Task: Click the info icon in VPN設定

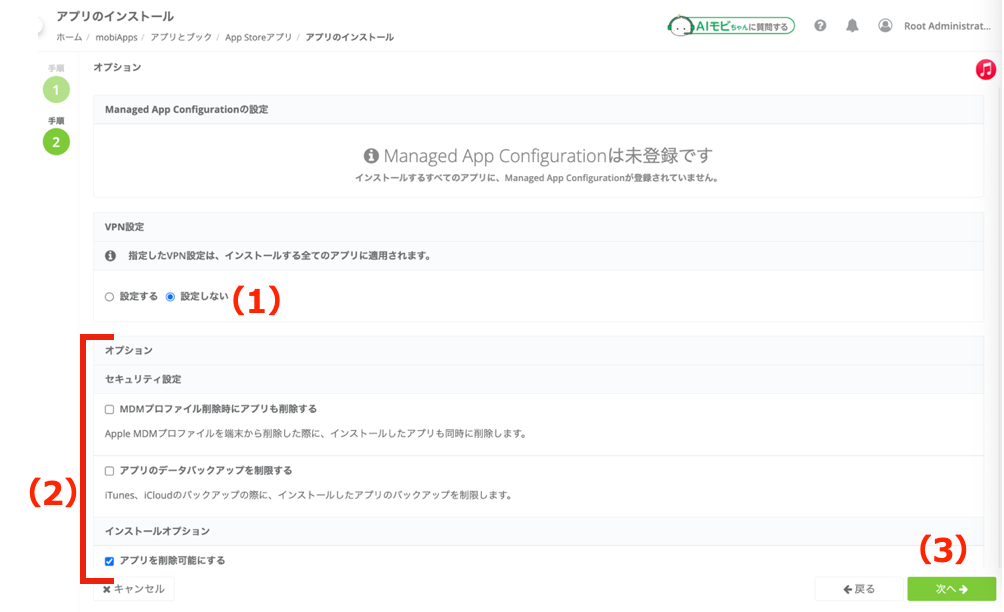Action: tap(110, 255)
